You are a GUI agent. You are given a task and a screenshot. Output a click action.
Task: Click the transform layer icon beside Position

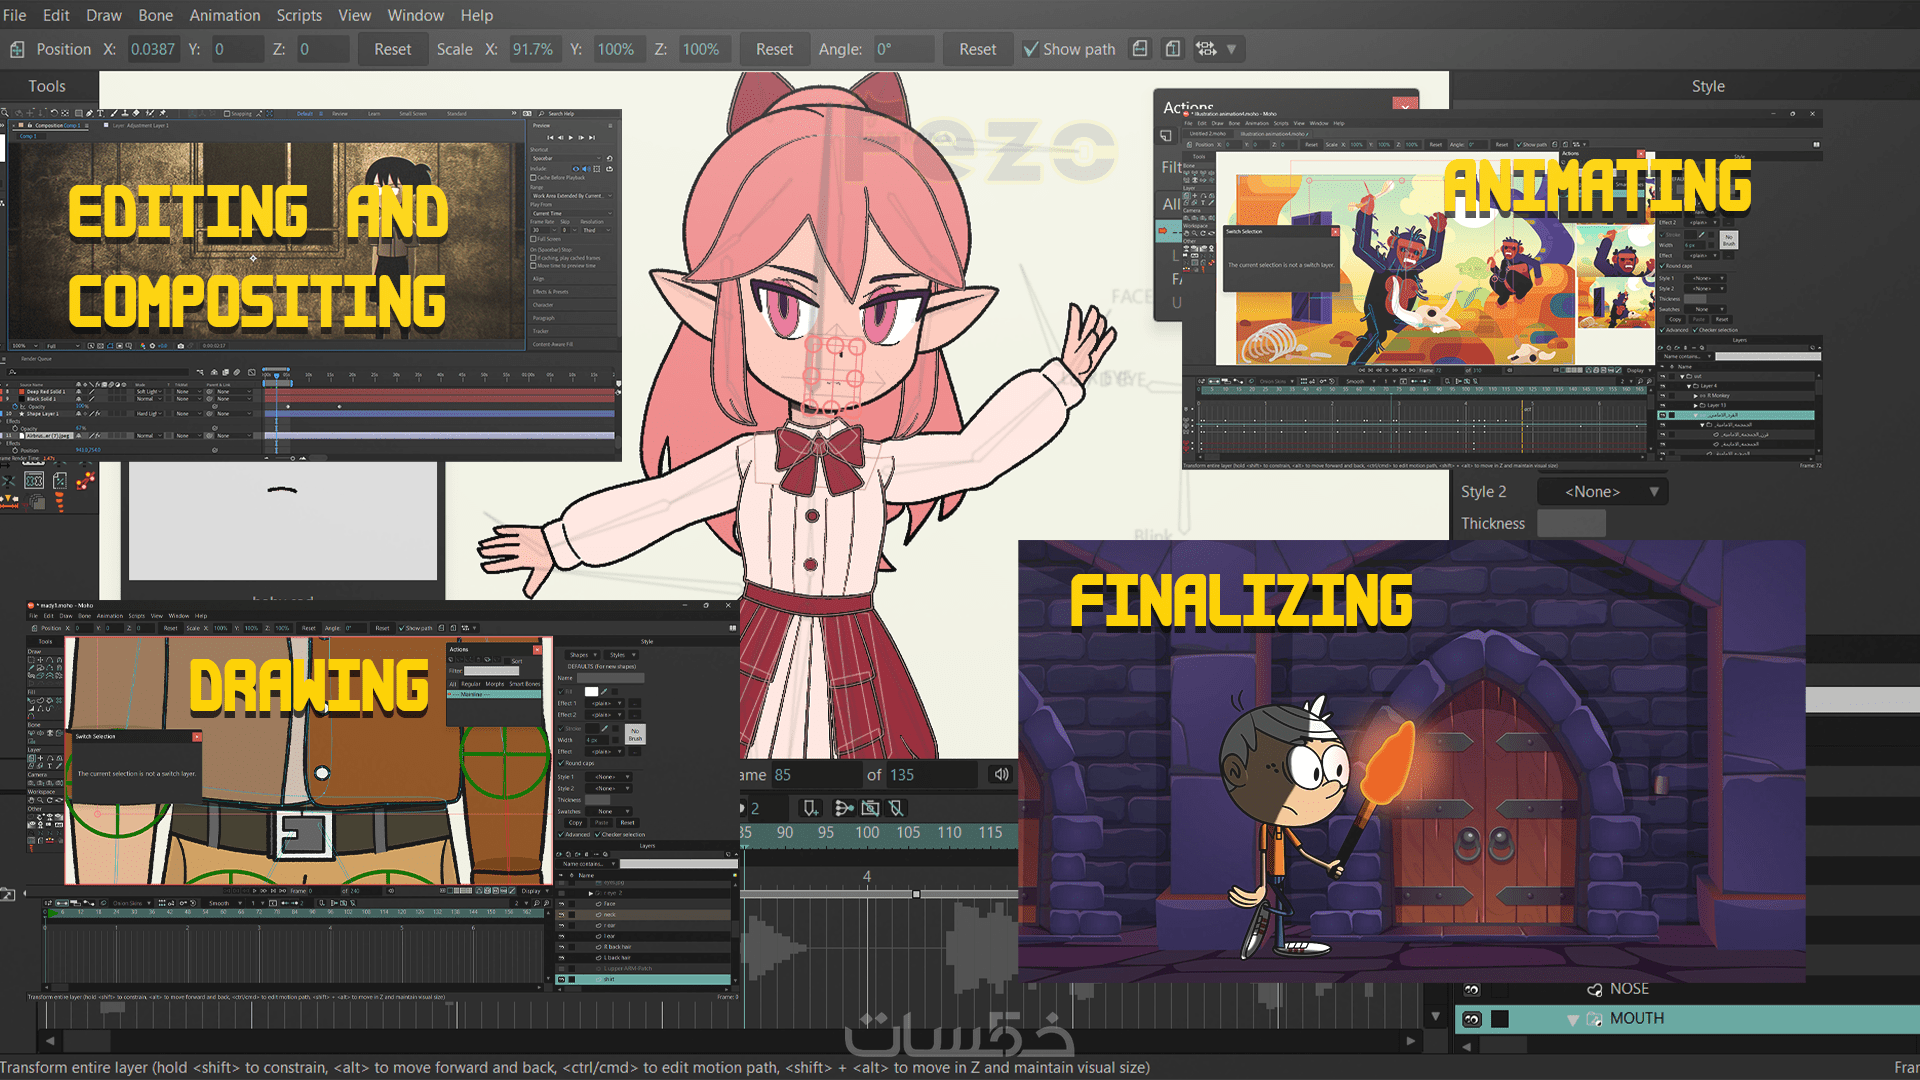tap(17, 49)
